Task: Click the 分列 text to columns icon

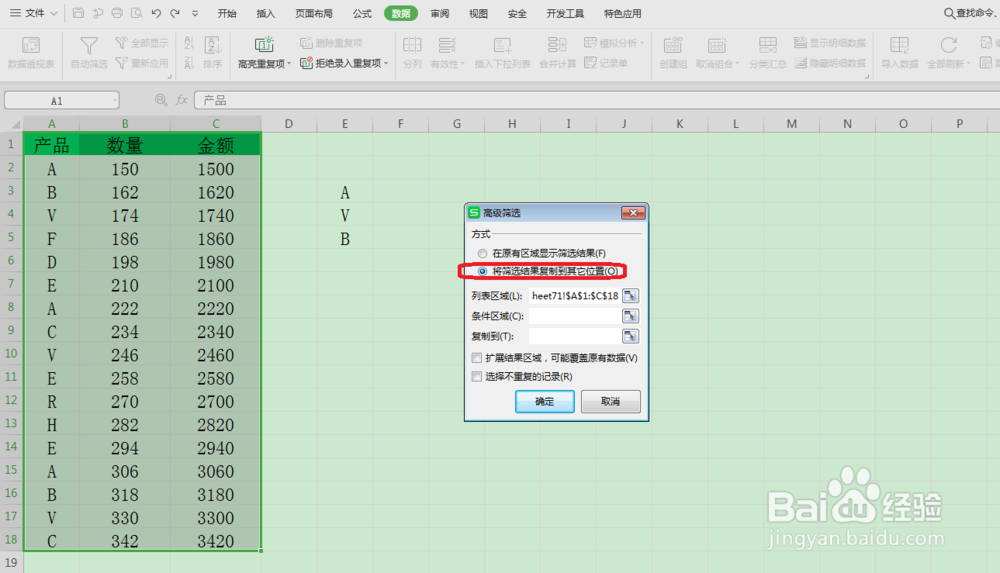Action: pos(412,45)
